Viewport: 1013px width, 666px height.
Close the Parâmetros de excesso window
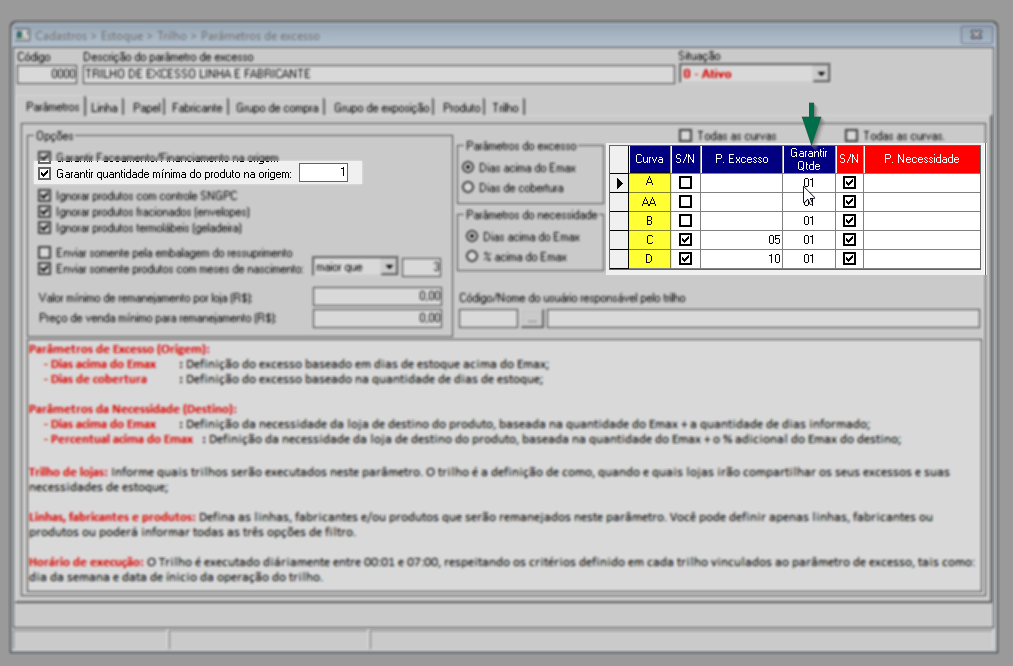coord(976,35)
